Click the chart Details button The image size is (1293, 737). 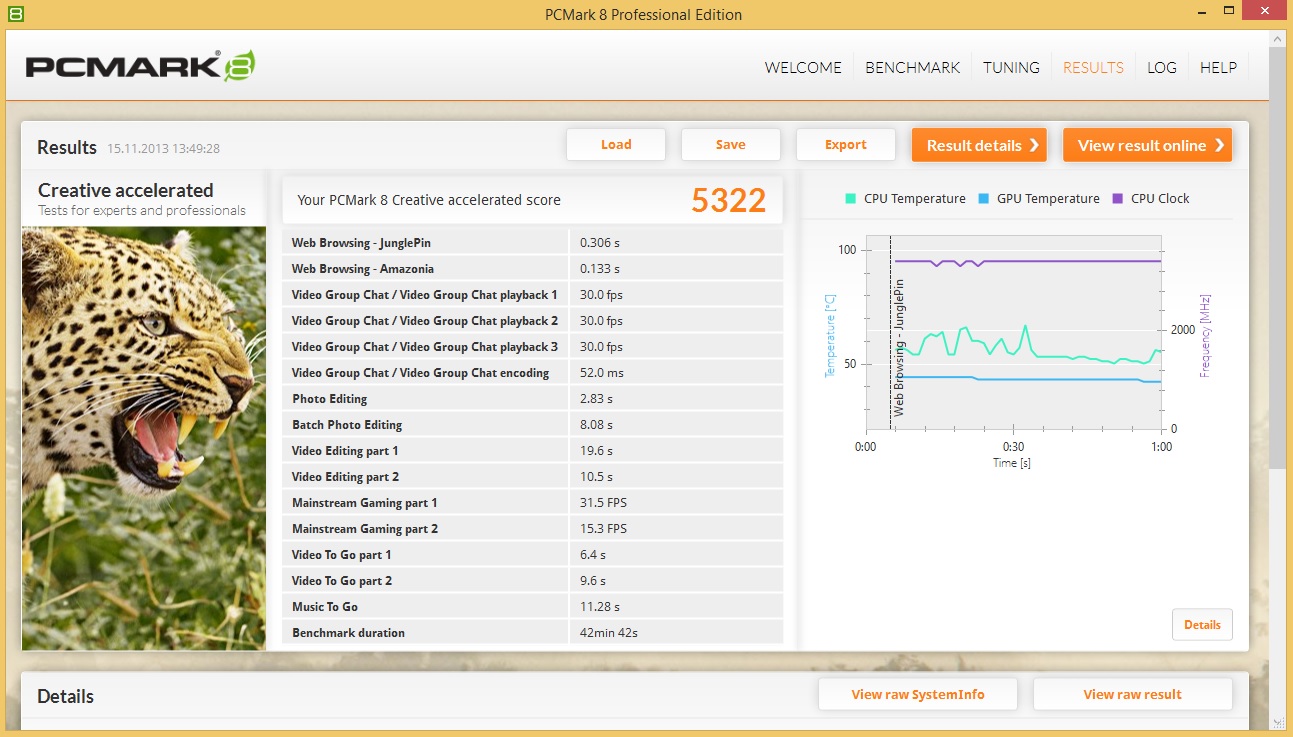[1202, 625]
